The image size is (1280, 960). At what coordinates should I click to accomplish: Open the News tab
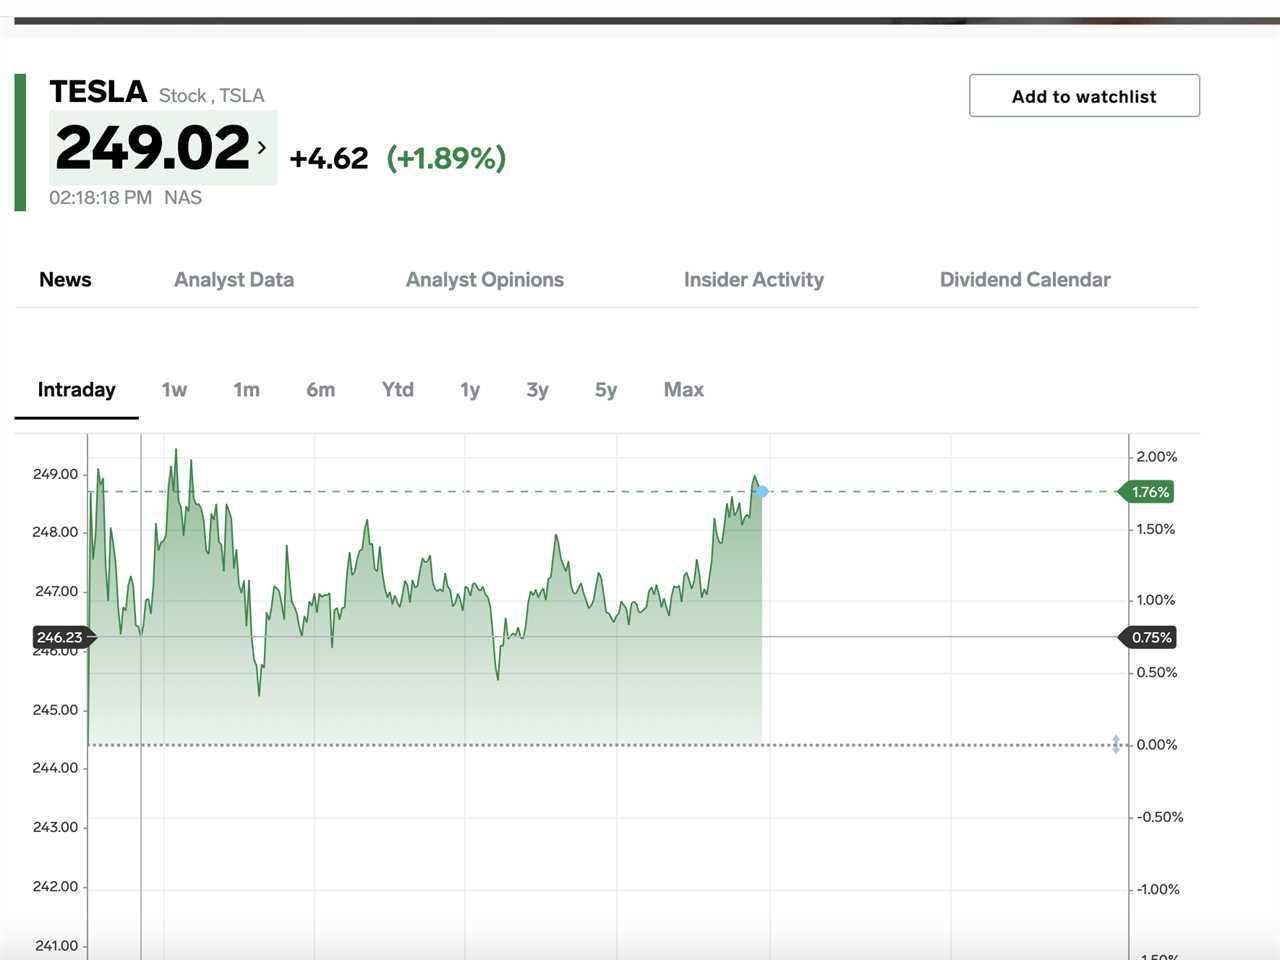click(65, 280)
